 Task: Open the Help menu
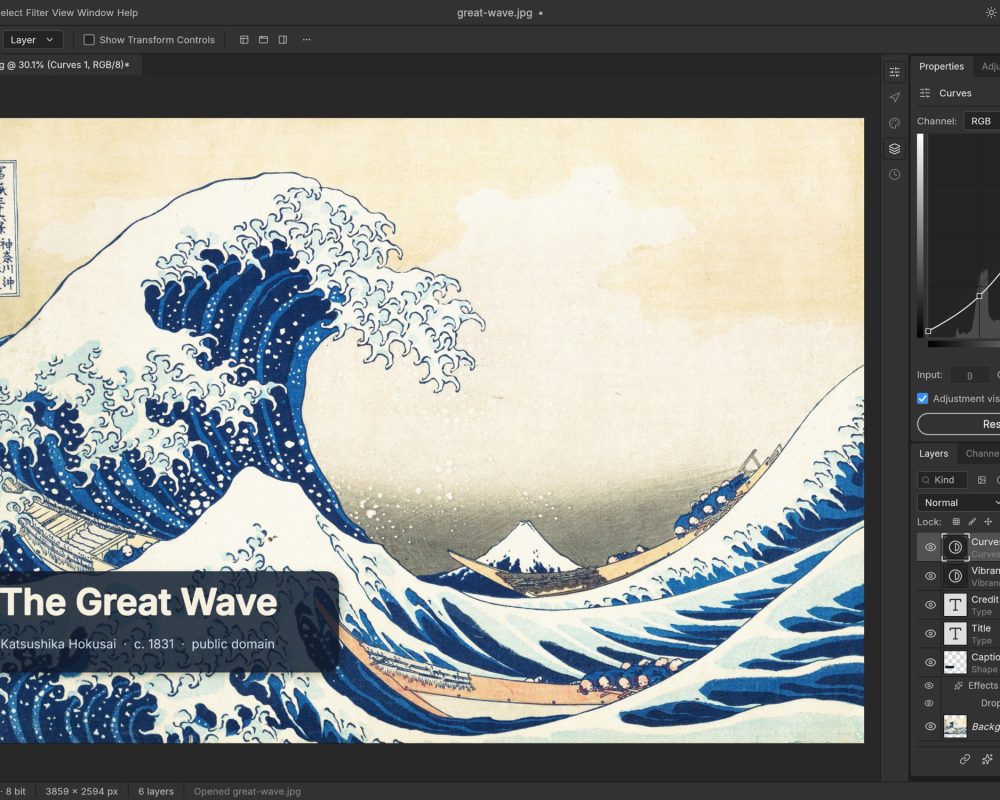128,13
